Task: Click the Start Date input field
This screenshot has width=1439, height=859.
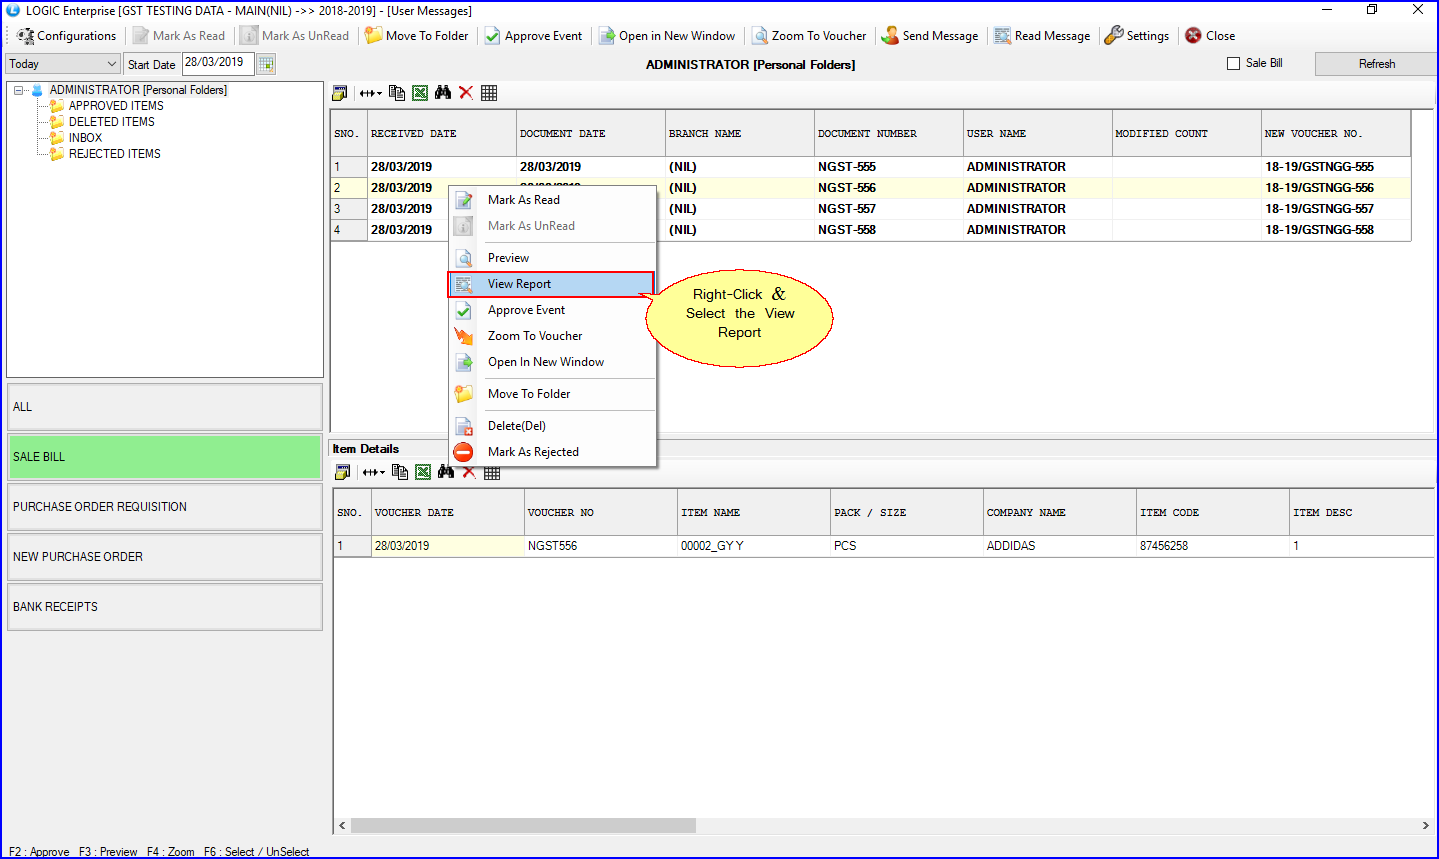Action: pos(217,63)
